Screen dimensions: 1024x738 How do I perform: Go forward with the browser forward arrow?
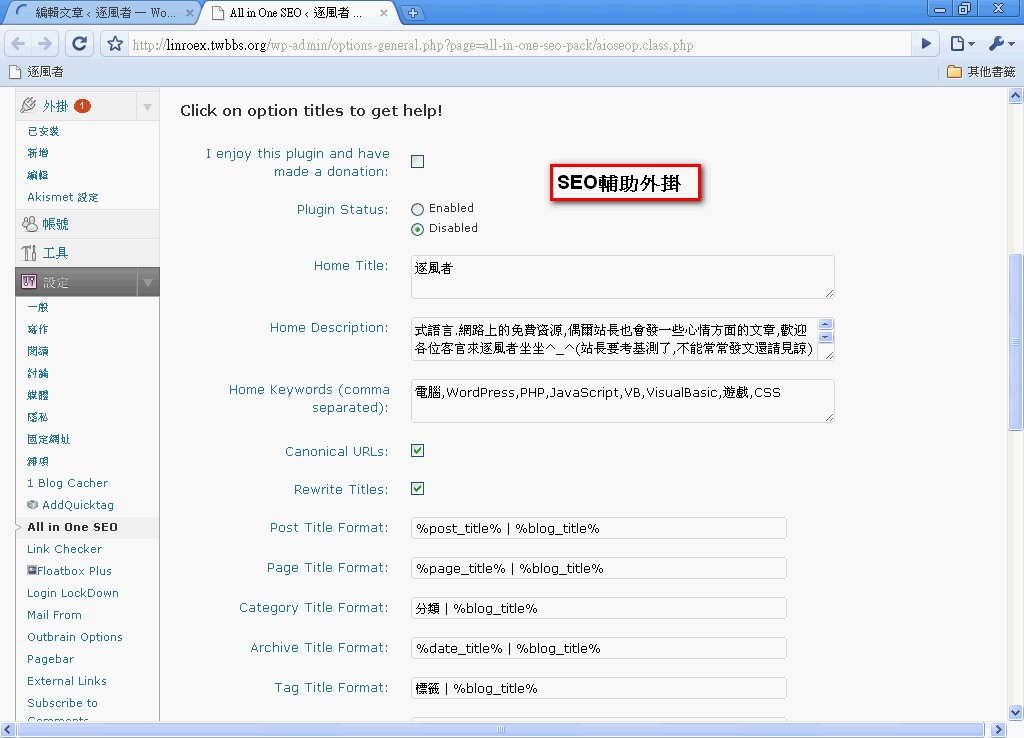click(x=45, y=44)
